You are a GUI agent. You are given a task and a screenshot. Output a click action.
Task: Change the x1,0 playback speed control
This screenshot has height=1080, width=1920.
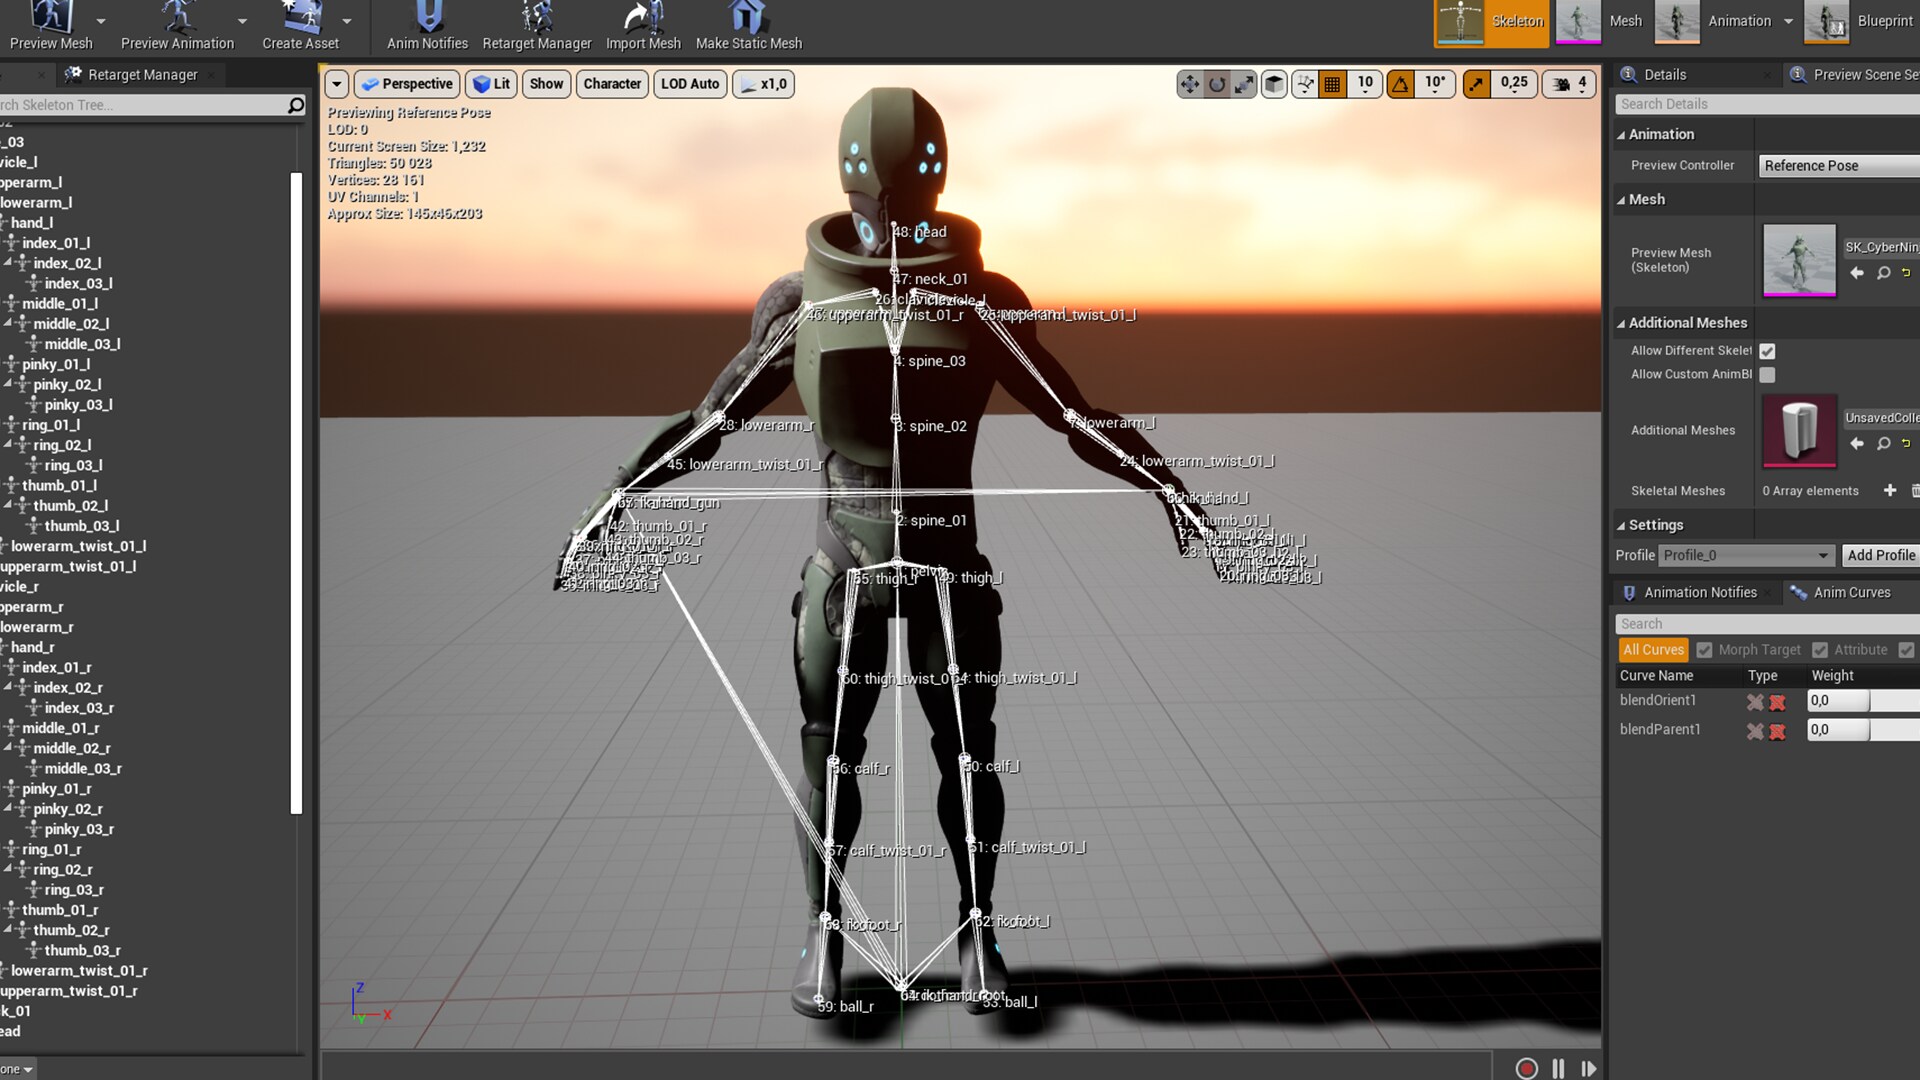pos(763,84)
